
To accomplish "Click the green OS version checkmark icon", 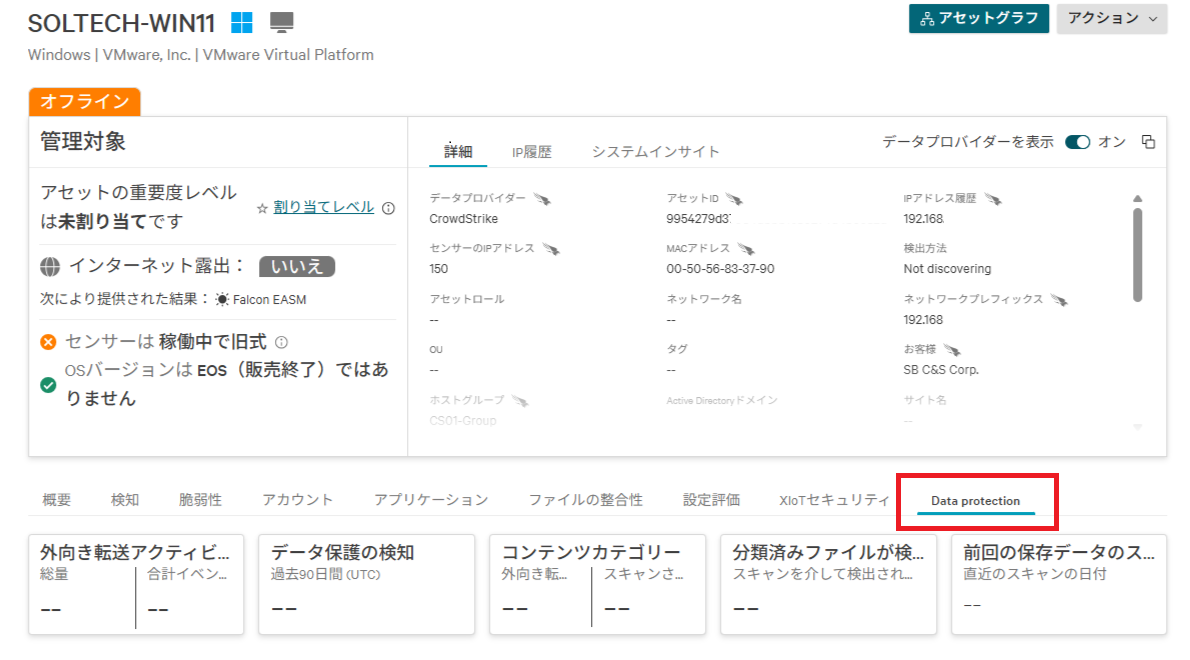I will click(48, 384).
